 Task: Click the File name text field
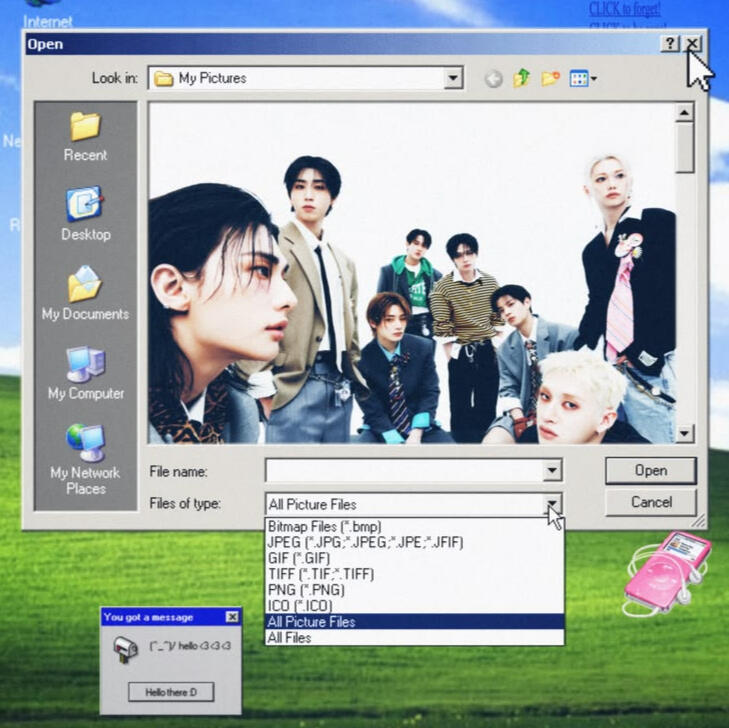(x=404, y=470)
